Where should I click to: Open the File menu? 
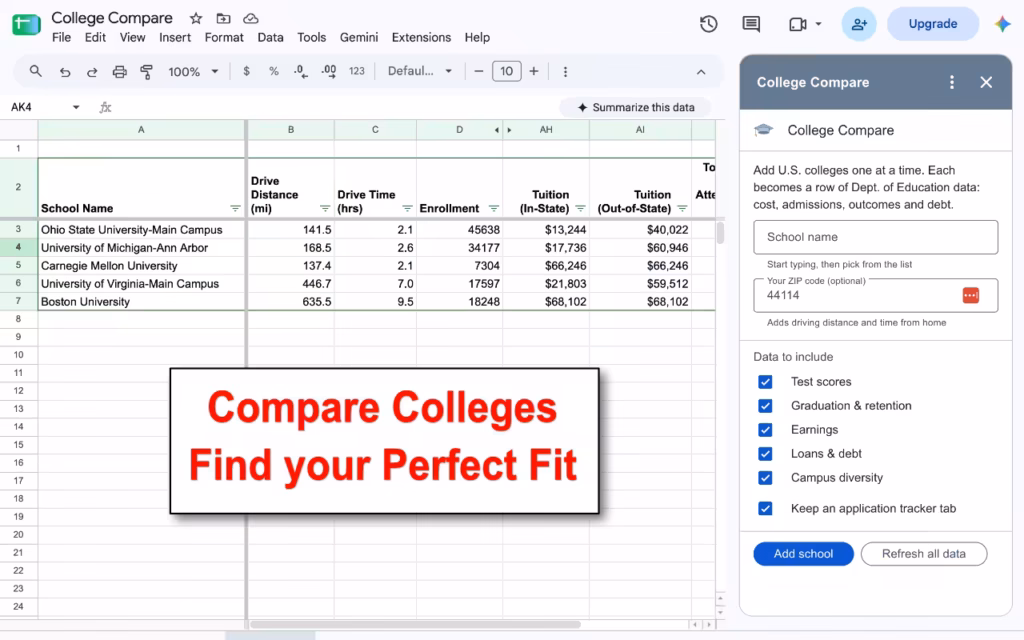click(61, 37)
